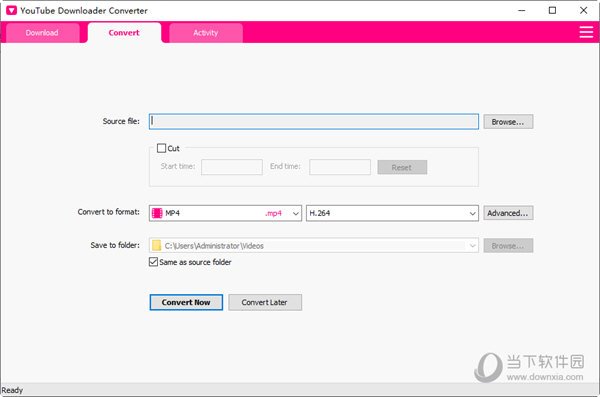Expand the MP4 format dropdown
600x397 pixels.
point(295,213)
